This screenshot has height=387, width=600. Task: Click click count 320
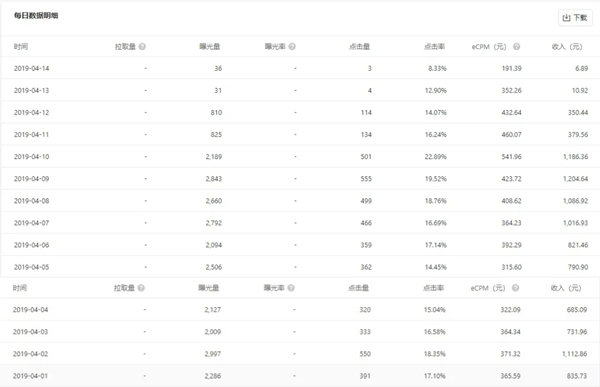click(x=365, y=310)
